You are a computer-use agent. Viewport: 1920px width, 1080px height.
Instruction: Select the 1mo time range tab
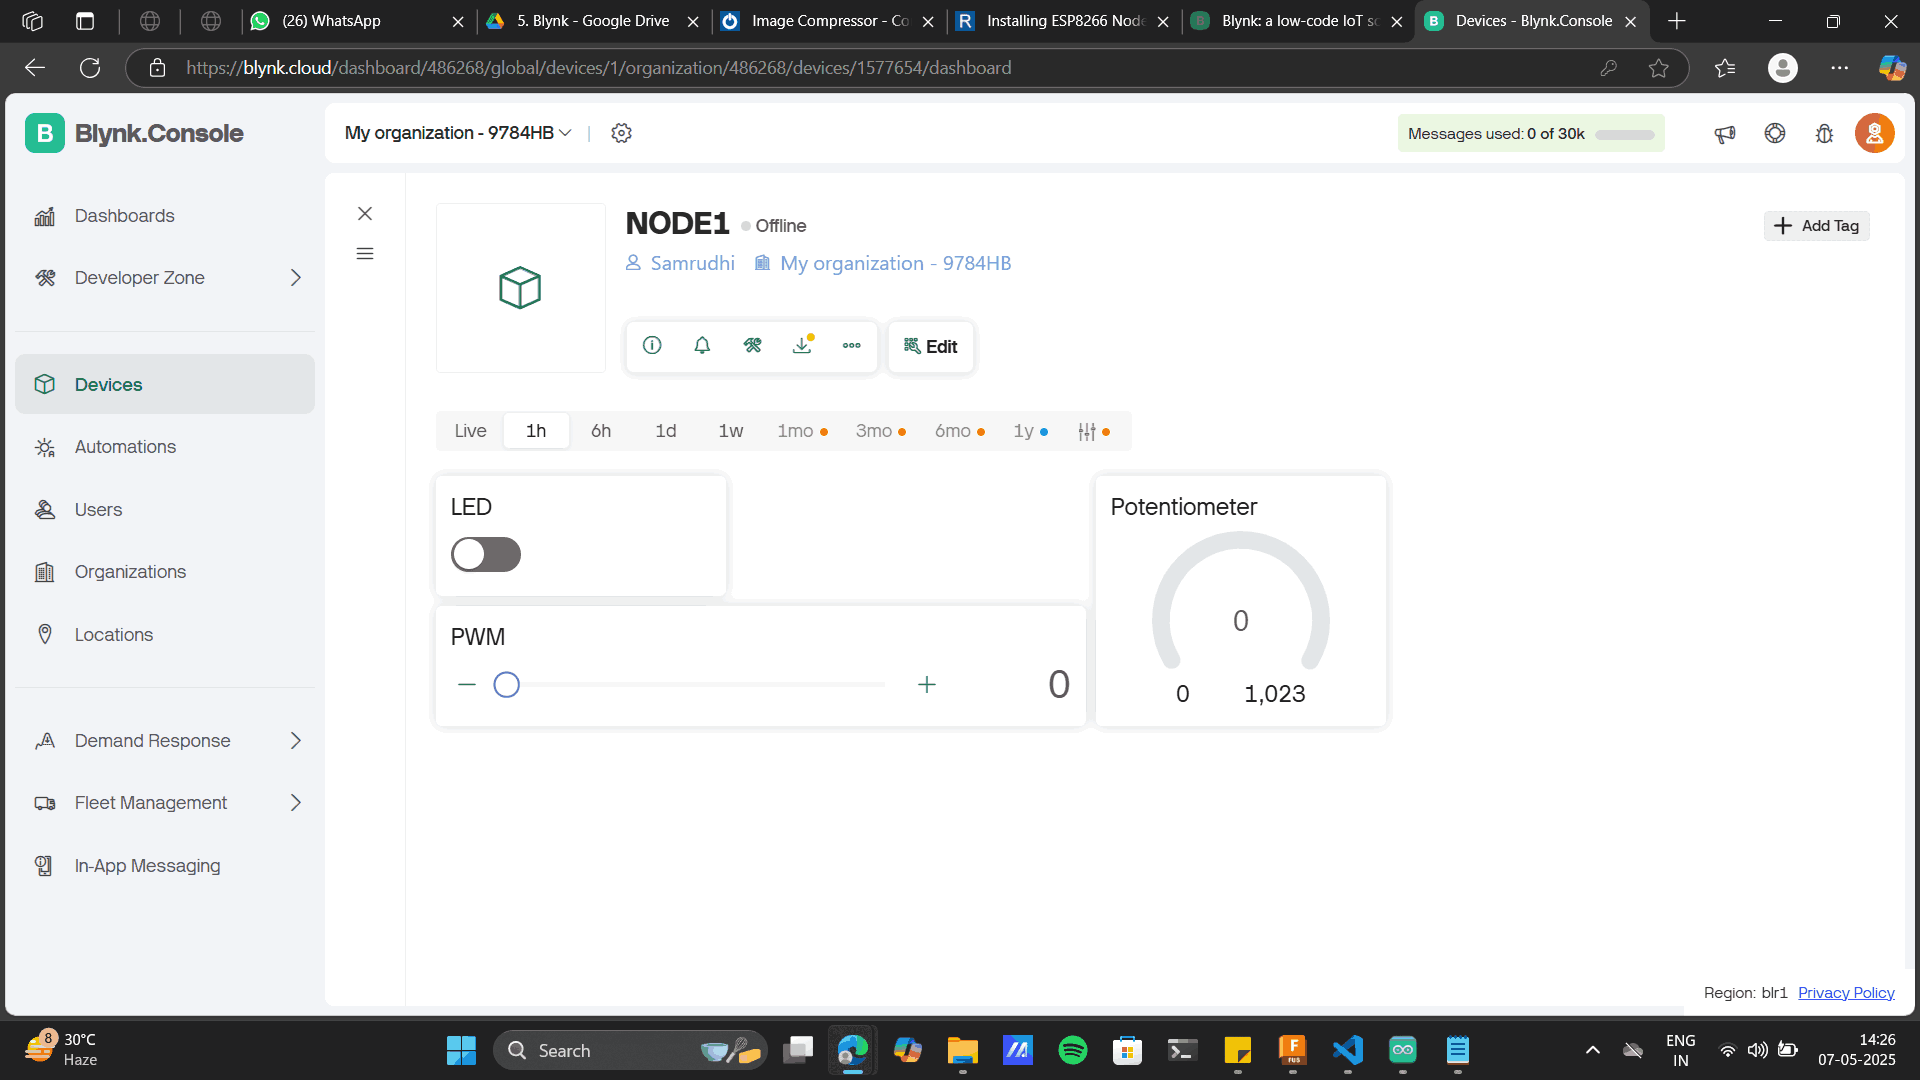point(802,431)
